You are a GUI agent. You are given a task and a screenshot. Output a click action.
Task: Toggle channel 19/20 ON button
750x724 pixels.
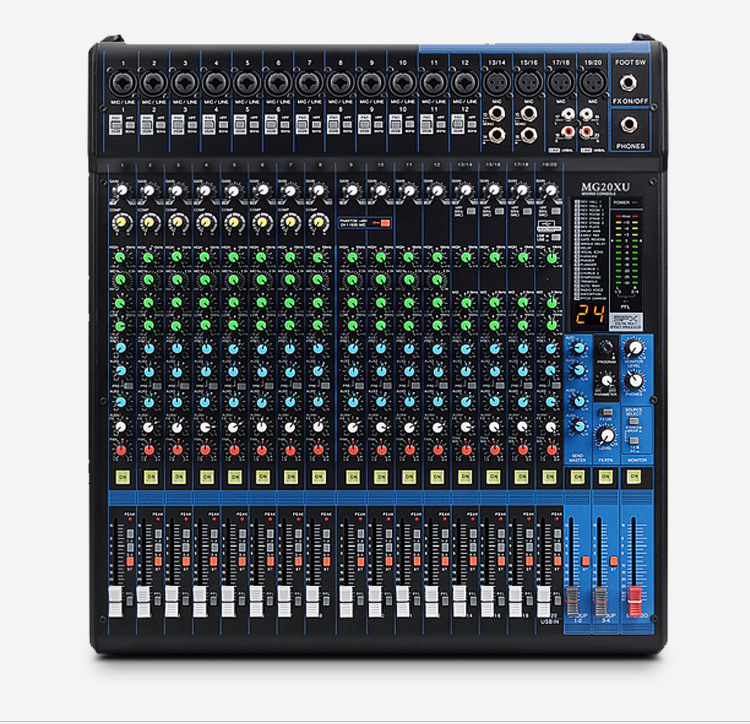coord(550,477)
